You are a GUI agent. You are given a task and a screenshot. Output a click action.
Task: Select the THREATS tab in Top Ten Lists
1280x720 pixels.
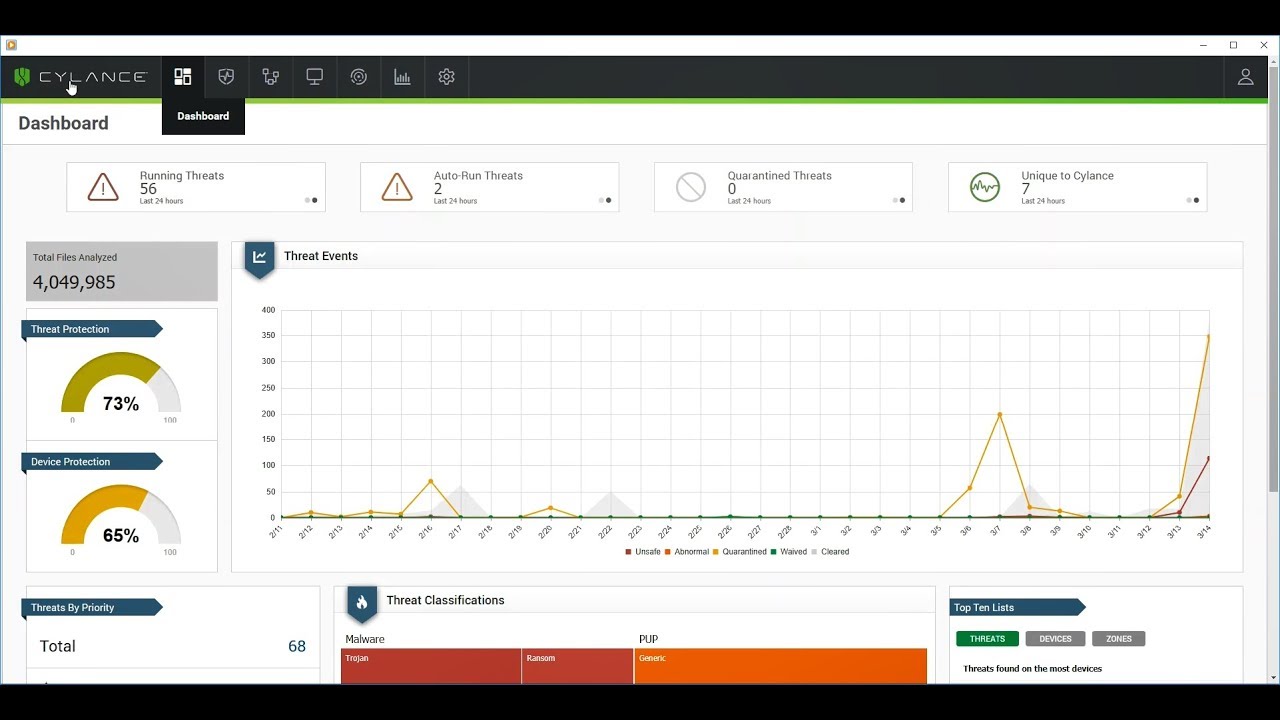click(987, 639)
